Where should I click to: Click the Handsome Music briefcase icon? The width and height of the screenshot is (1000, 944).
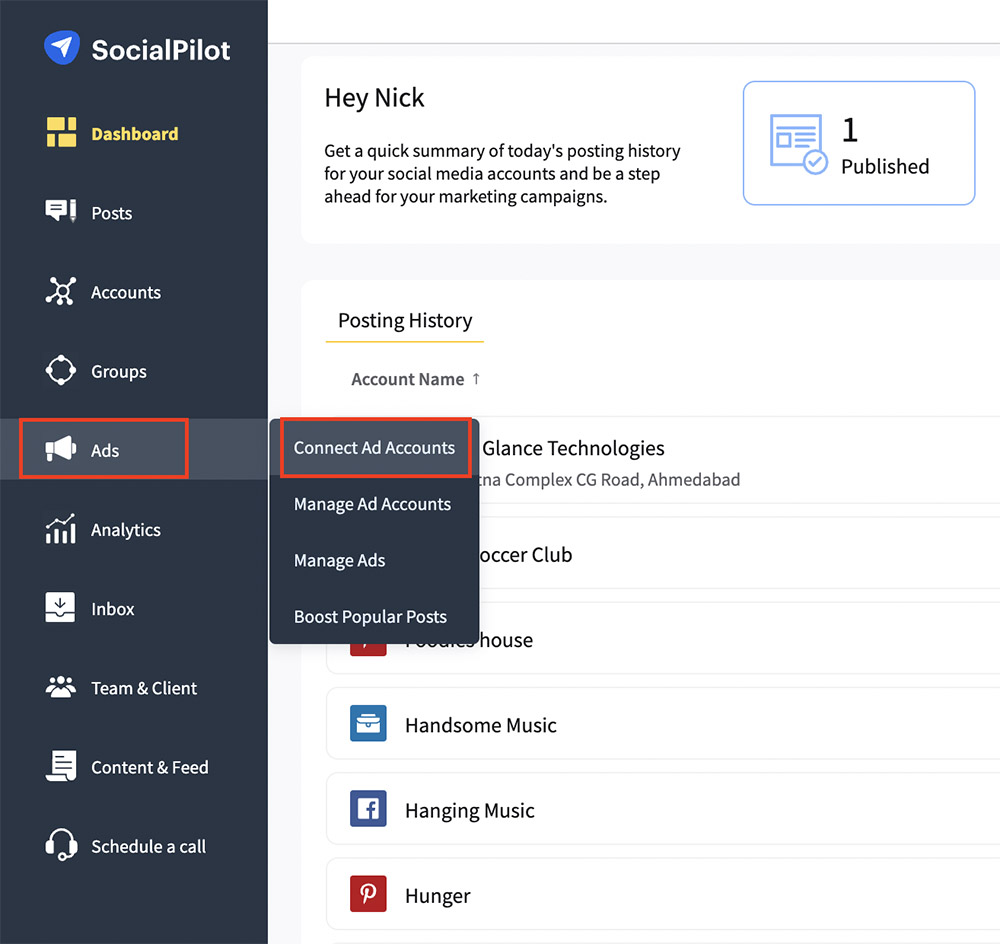368,723
